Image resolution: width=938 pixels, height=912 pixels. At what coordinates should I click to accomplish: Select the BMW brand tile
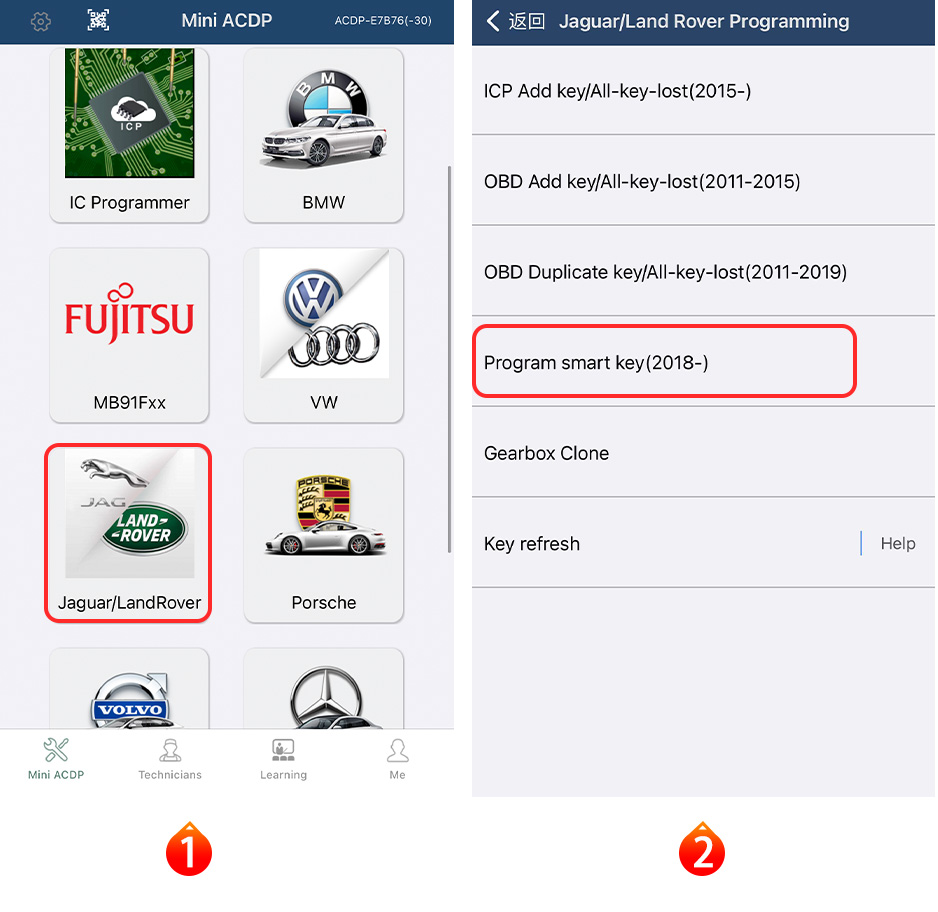coord(324,135)
